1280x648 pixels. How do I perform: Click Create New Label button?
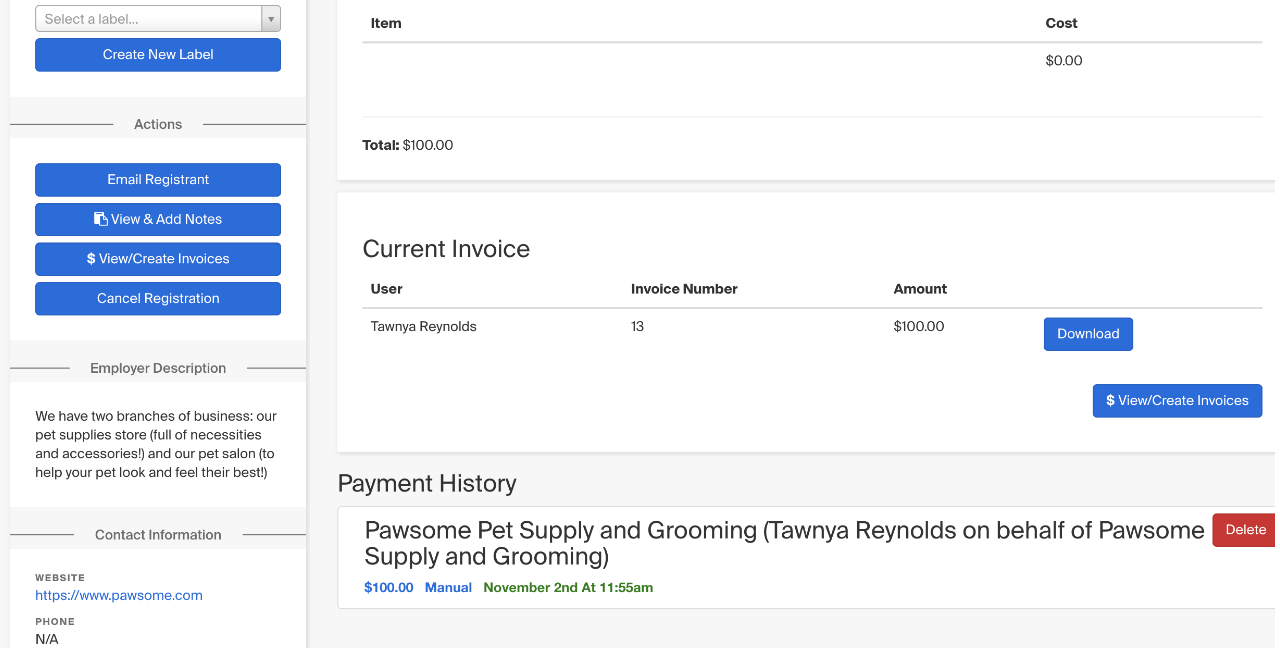click(x=158, y=55)
